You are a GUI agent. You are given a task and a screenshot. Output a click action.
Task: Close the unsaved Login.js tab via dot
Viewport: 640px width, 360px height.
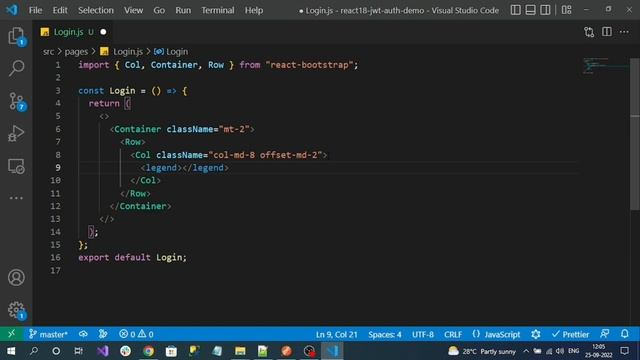[103, 32]
